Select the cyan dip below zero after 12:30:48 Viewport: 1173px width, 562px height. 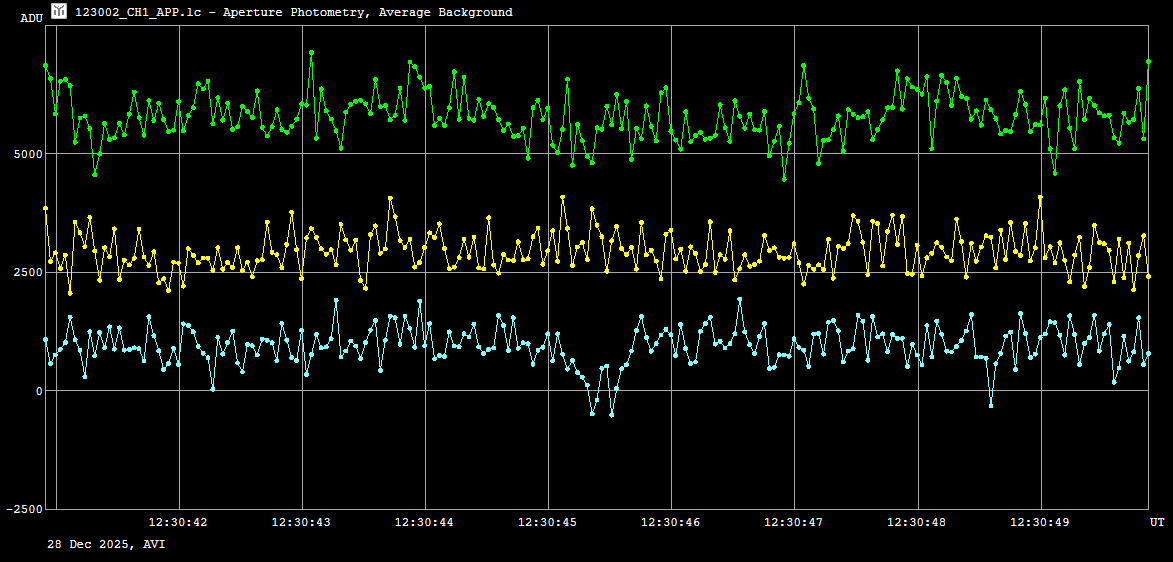(x=991, y=405)
